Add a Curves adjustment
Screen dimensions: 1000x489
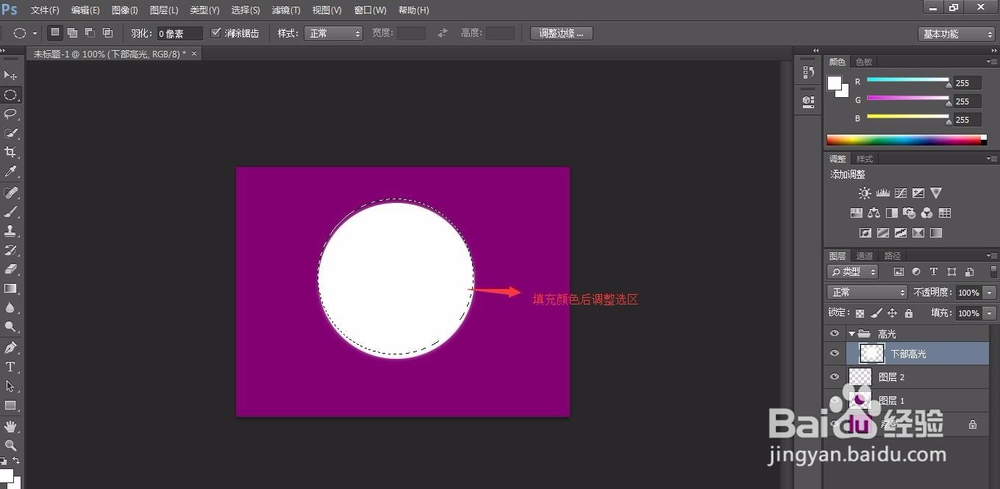tap(901, 193)
